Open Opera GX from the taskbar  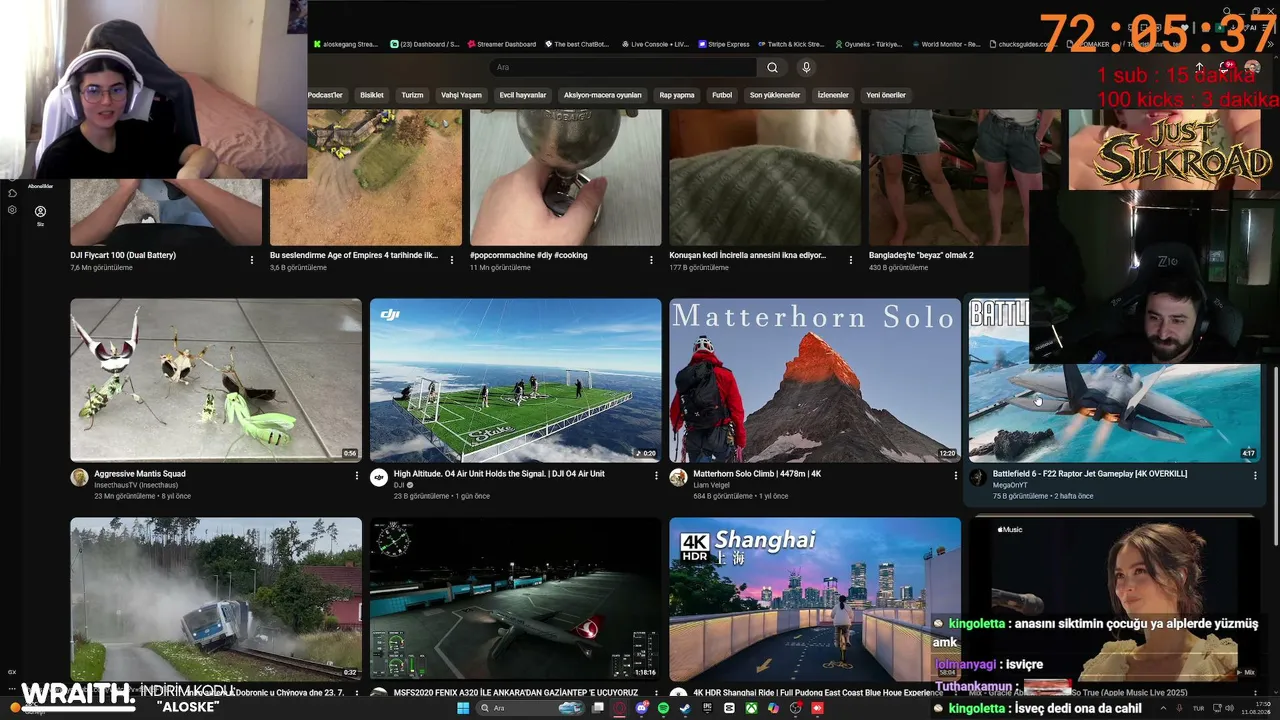point(619,708)
